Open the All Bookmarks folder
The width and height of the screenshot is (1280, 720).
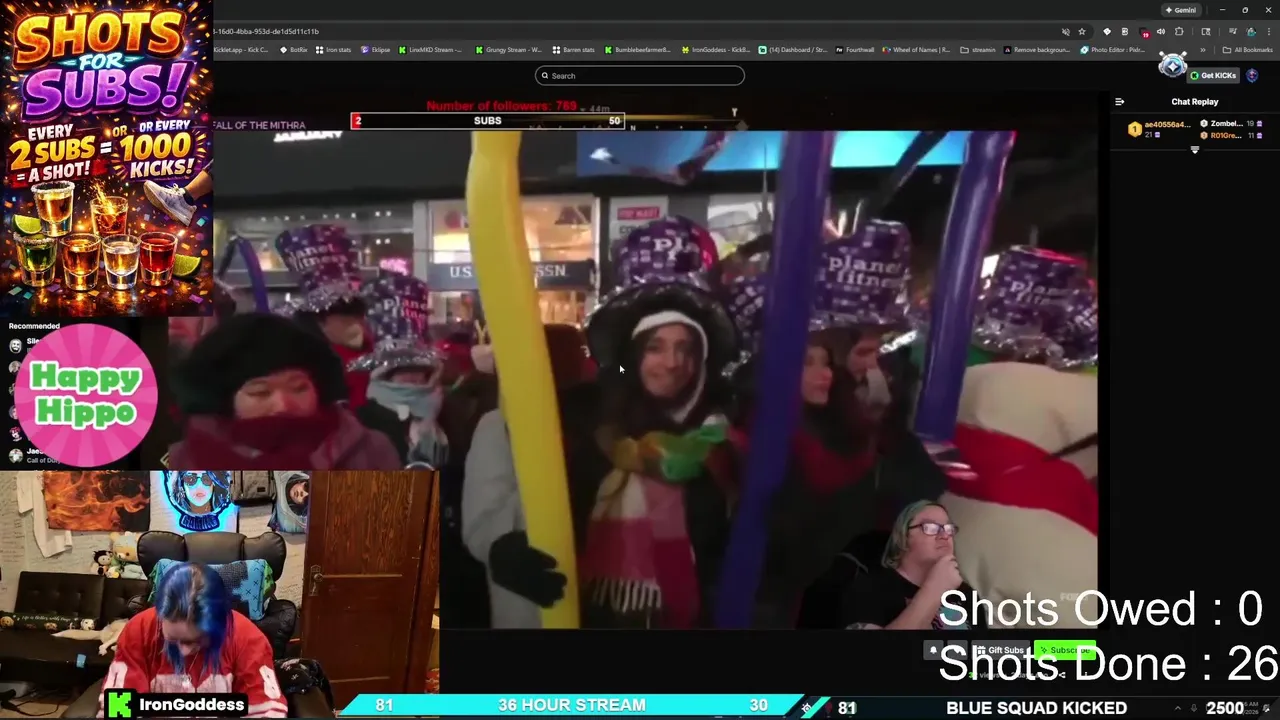pyautogui.click(x=1248, y=50)
